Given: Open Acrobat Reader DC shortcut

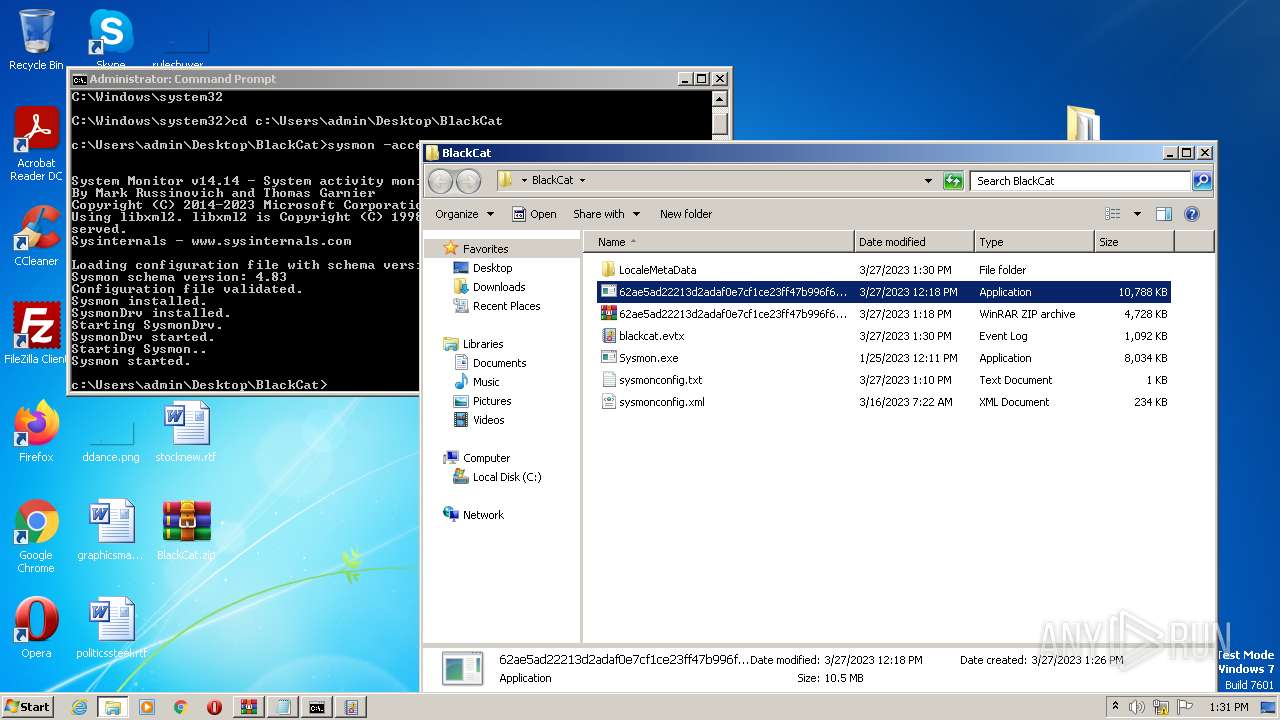Looking at the screenshot, I should (x=36, y=145).
